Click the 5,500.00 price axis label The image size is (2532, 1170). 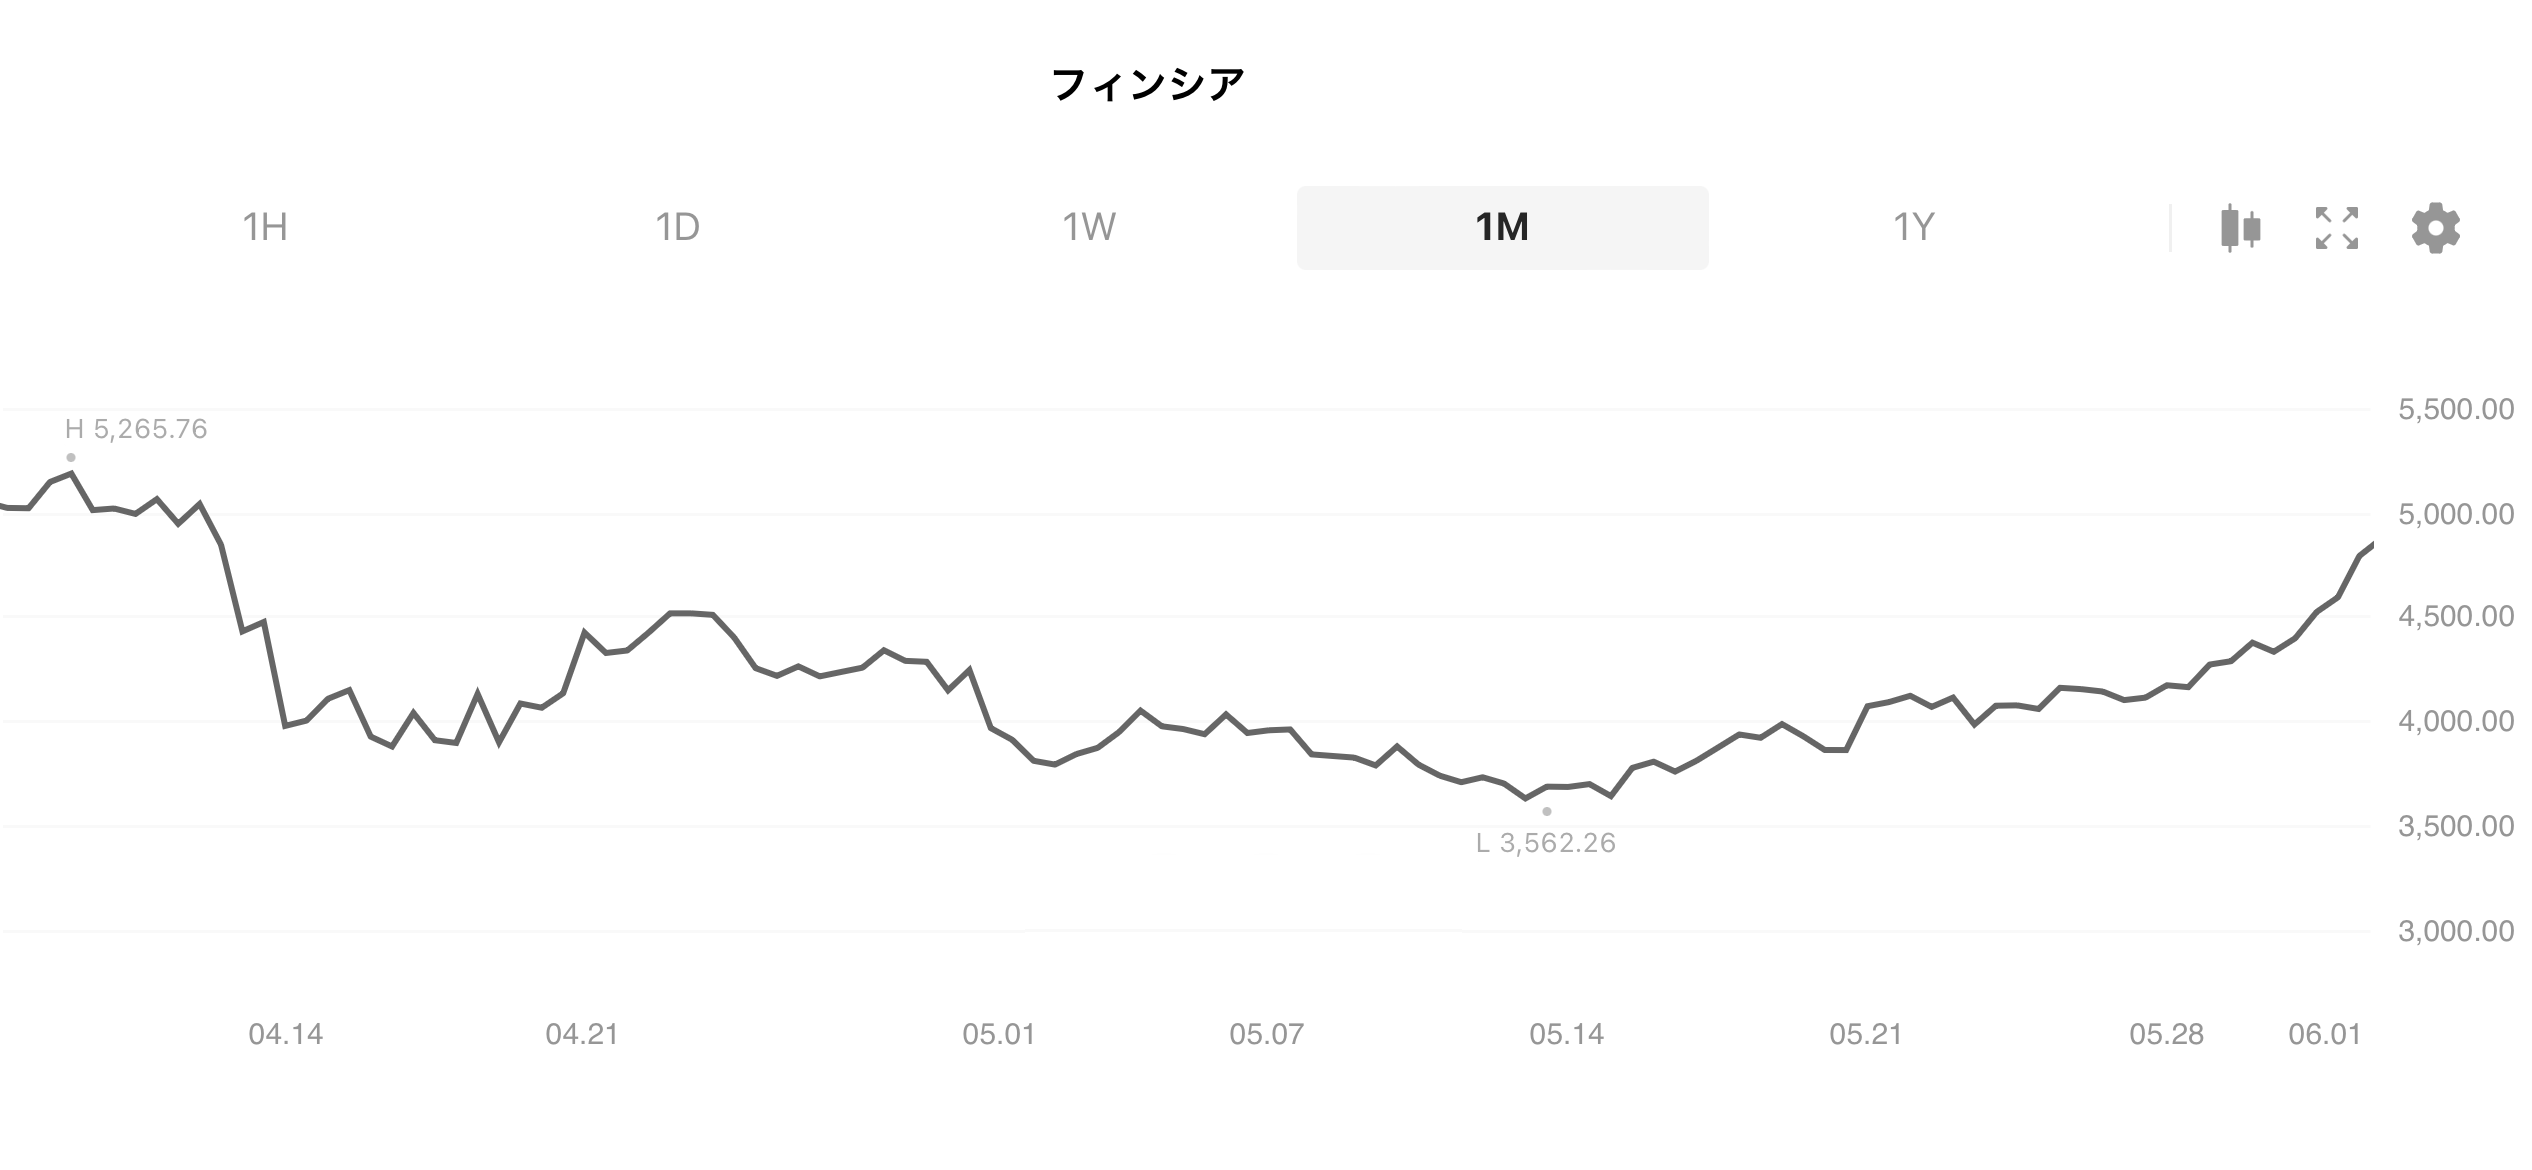(x=2456, y=409)
